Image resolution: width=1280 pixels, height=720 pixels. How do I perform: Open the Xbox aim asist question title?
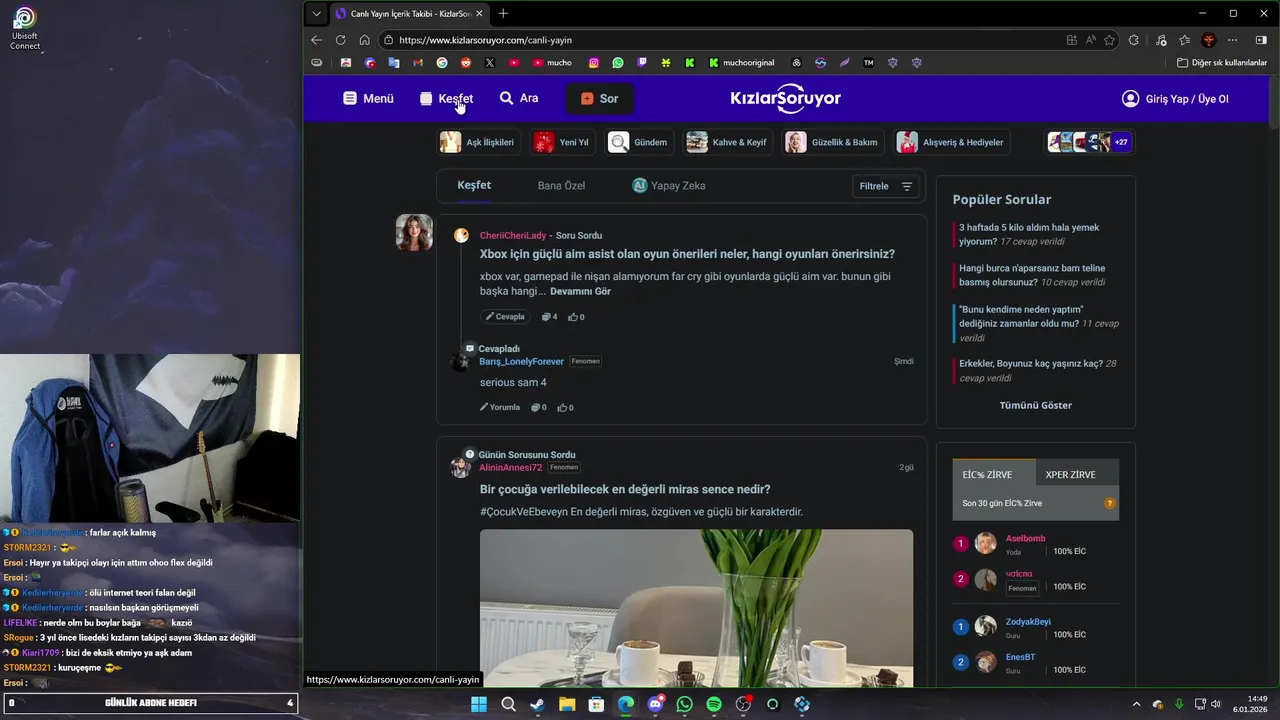(x=687, y=254)
